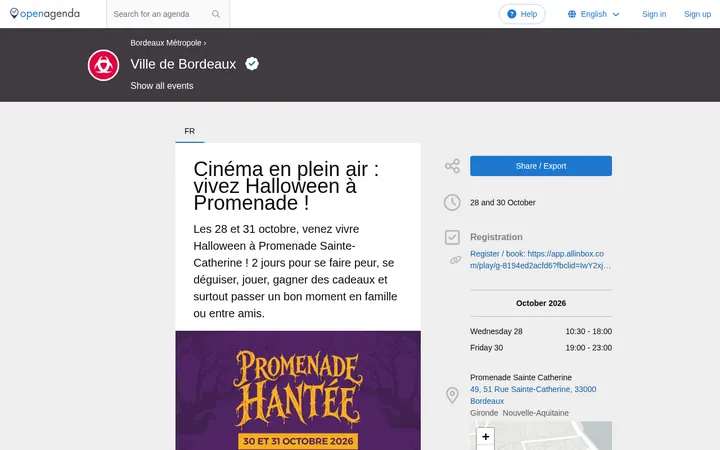Select the Friday 30 schedule row
This screenshot has height=450, width=720.
click(540, 348)
